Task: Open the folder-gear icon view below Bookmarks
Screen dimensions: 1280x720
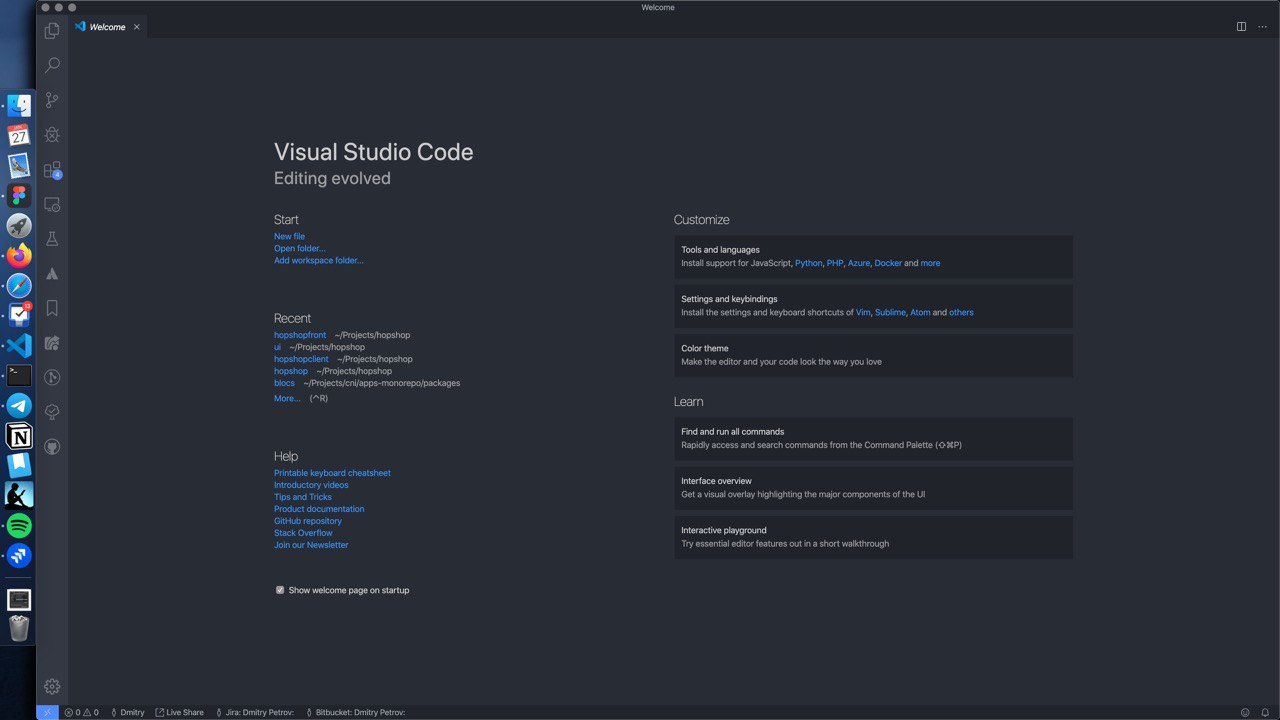Action: pos(52,343)
